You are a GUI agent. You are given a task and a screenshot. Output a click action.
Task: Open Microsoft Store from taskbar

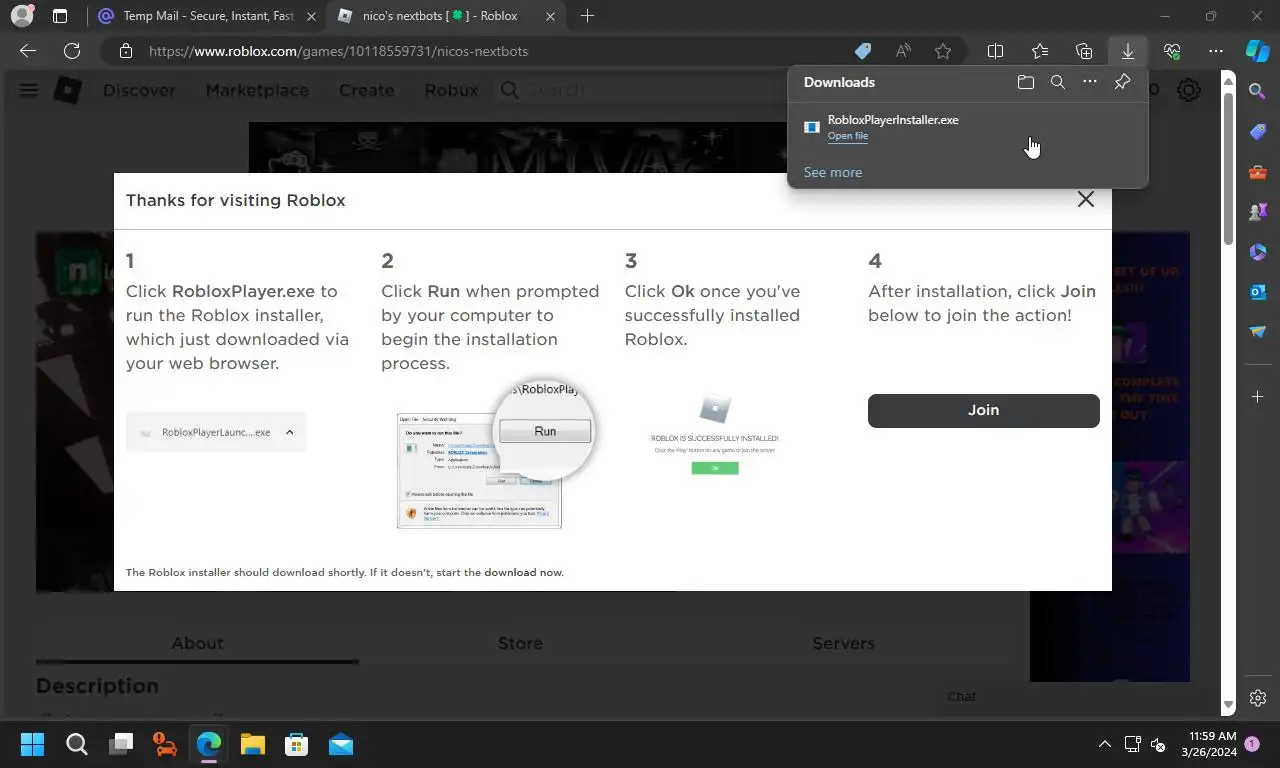click(296, 744)
